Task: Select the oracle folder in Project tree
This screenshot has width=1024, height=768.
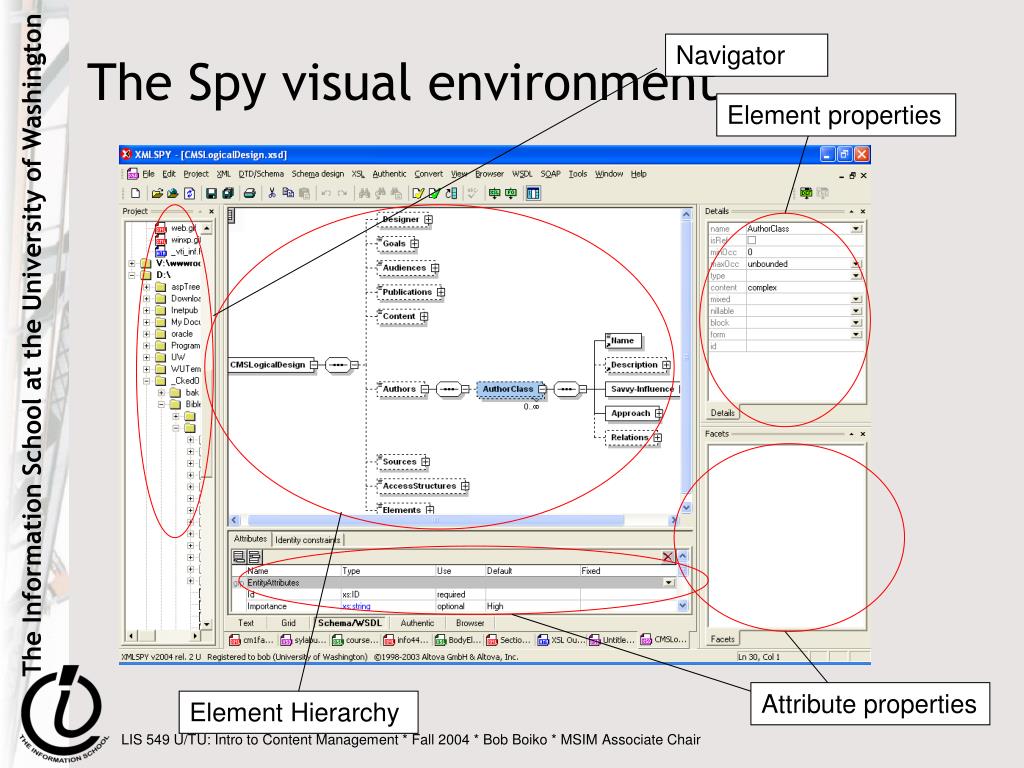Action: [x=182, y=334]
